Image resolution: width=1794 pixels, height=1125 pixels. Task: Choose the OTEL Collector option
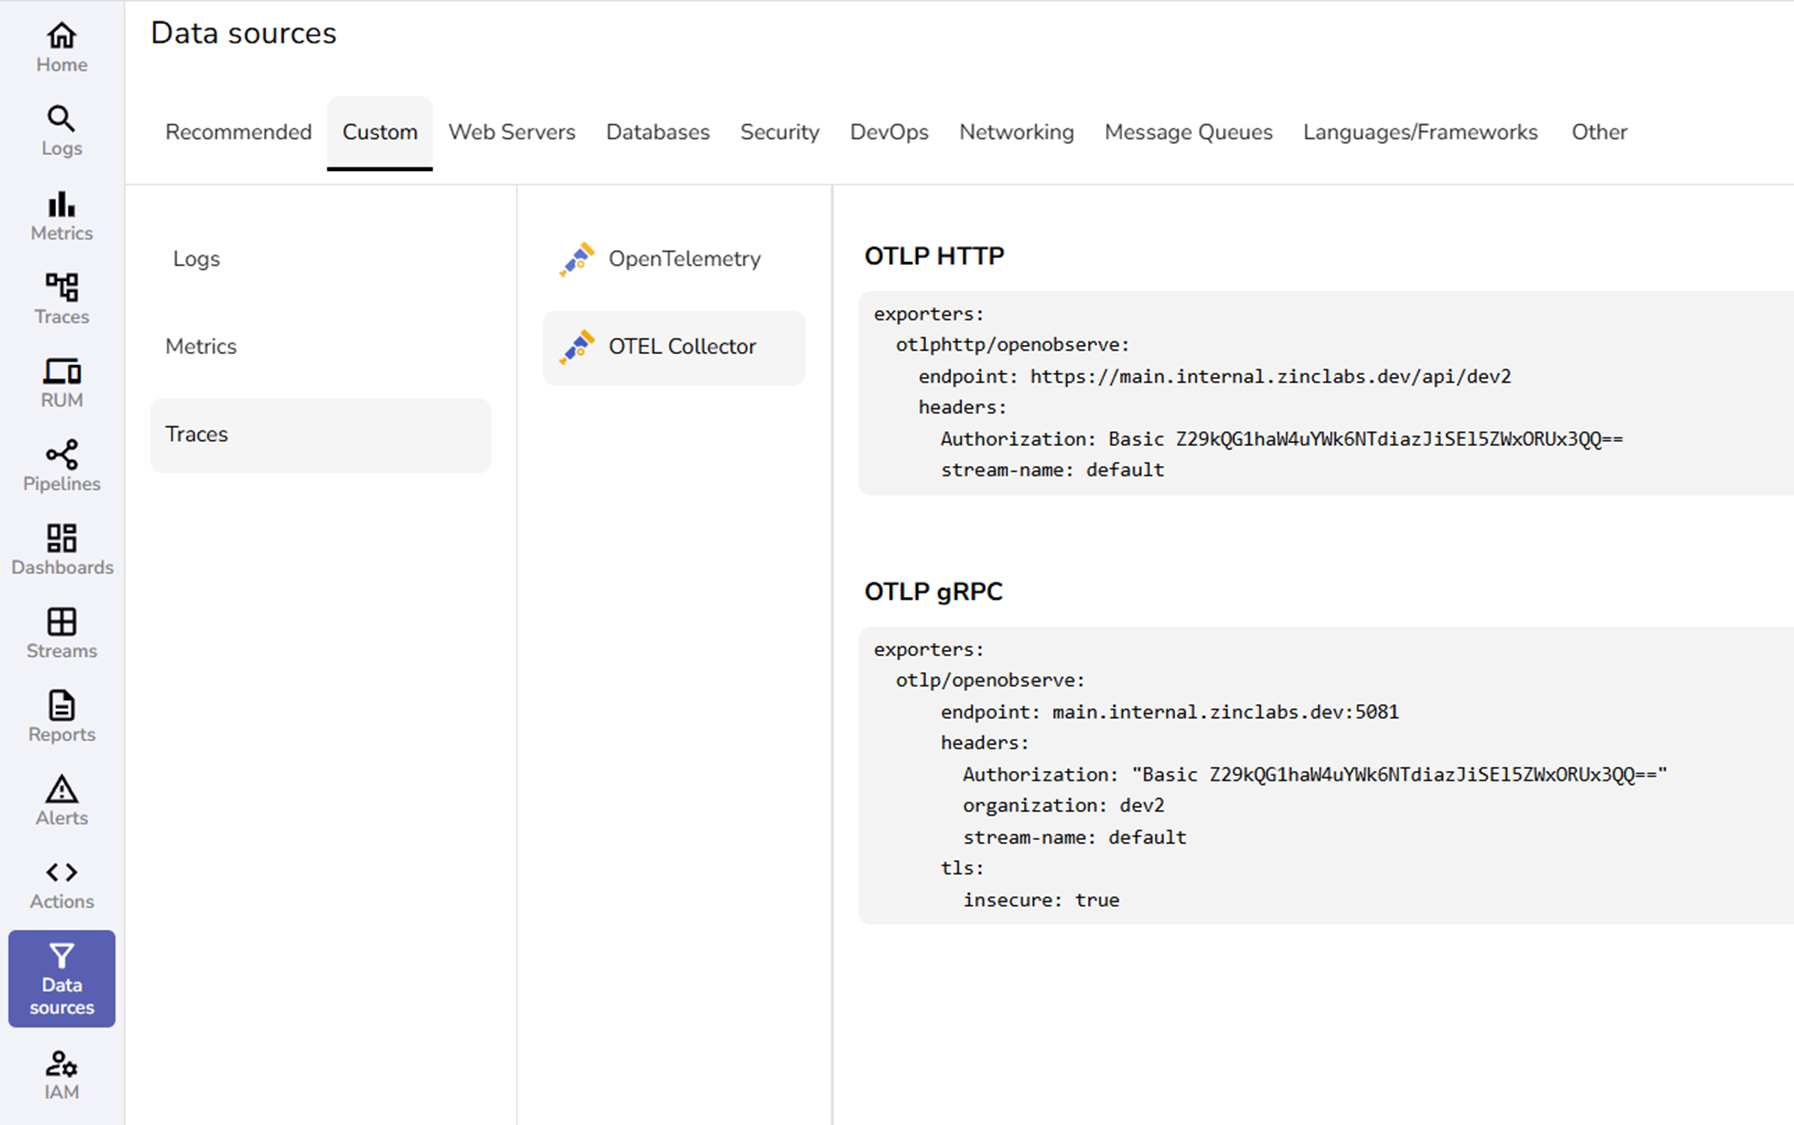point(672,346)
